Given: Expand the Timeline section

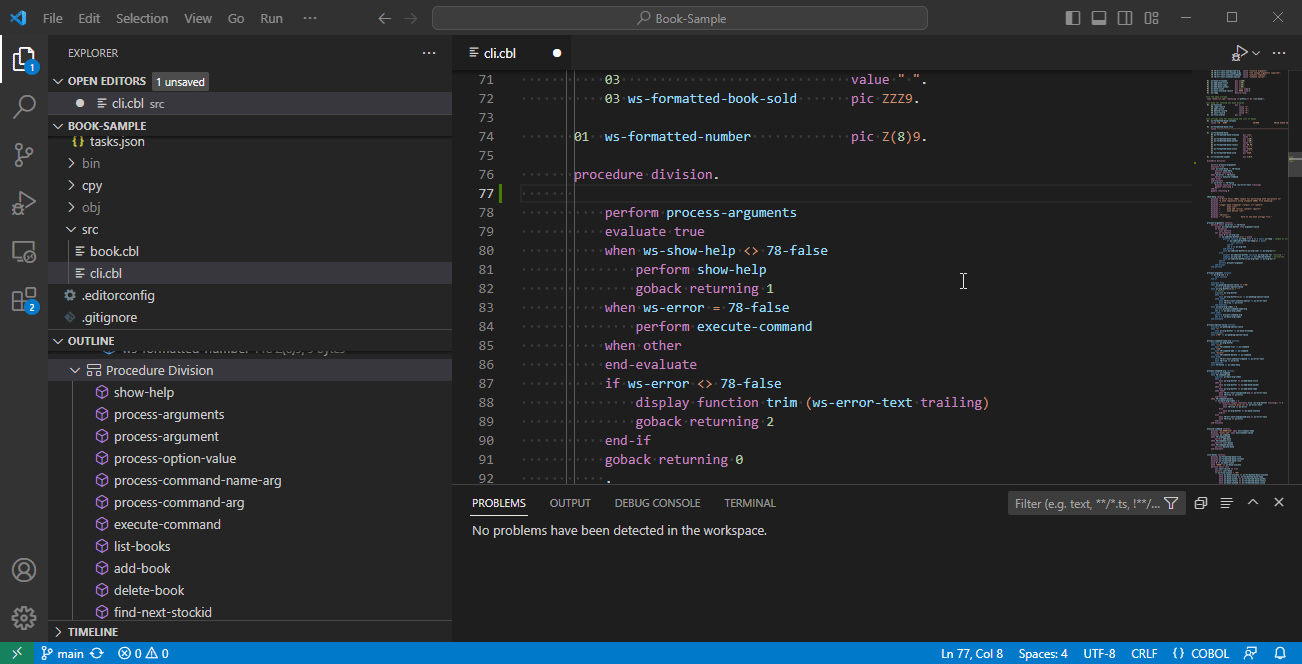Looking at the screenshot, I should (59, 632).
